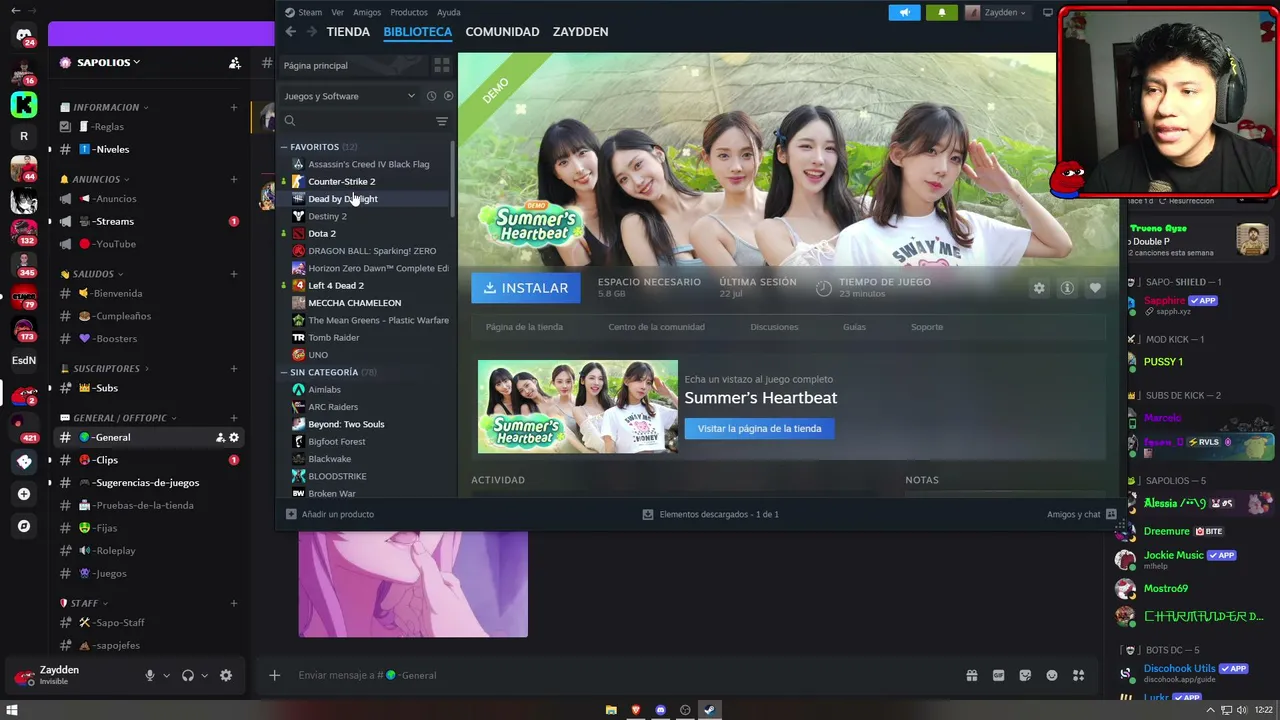1280x720 pixels.
Task: Open the Centro de la comunidad link
Action: click(x=656, y=327)
